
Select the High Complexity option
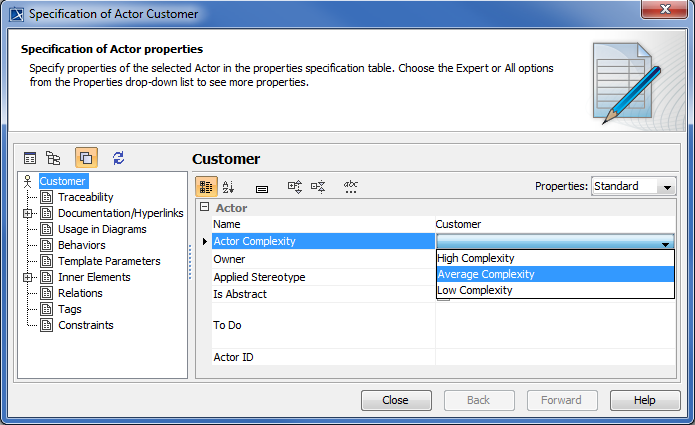[x=476, y=258]
